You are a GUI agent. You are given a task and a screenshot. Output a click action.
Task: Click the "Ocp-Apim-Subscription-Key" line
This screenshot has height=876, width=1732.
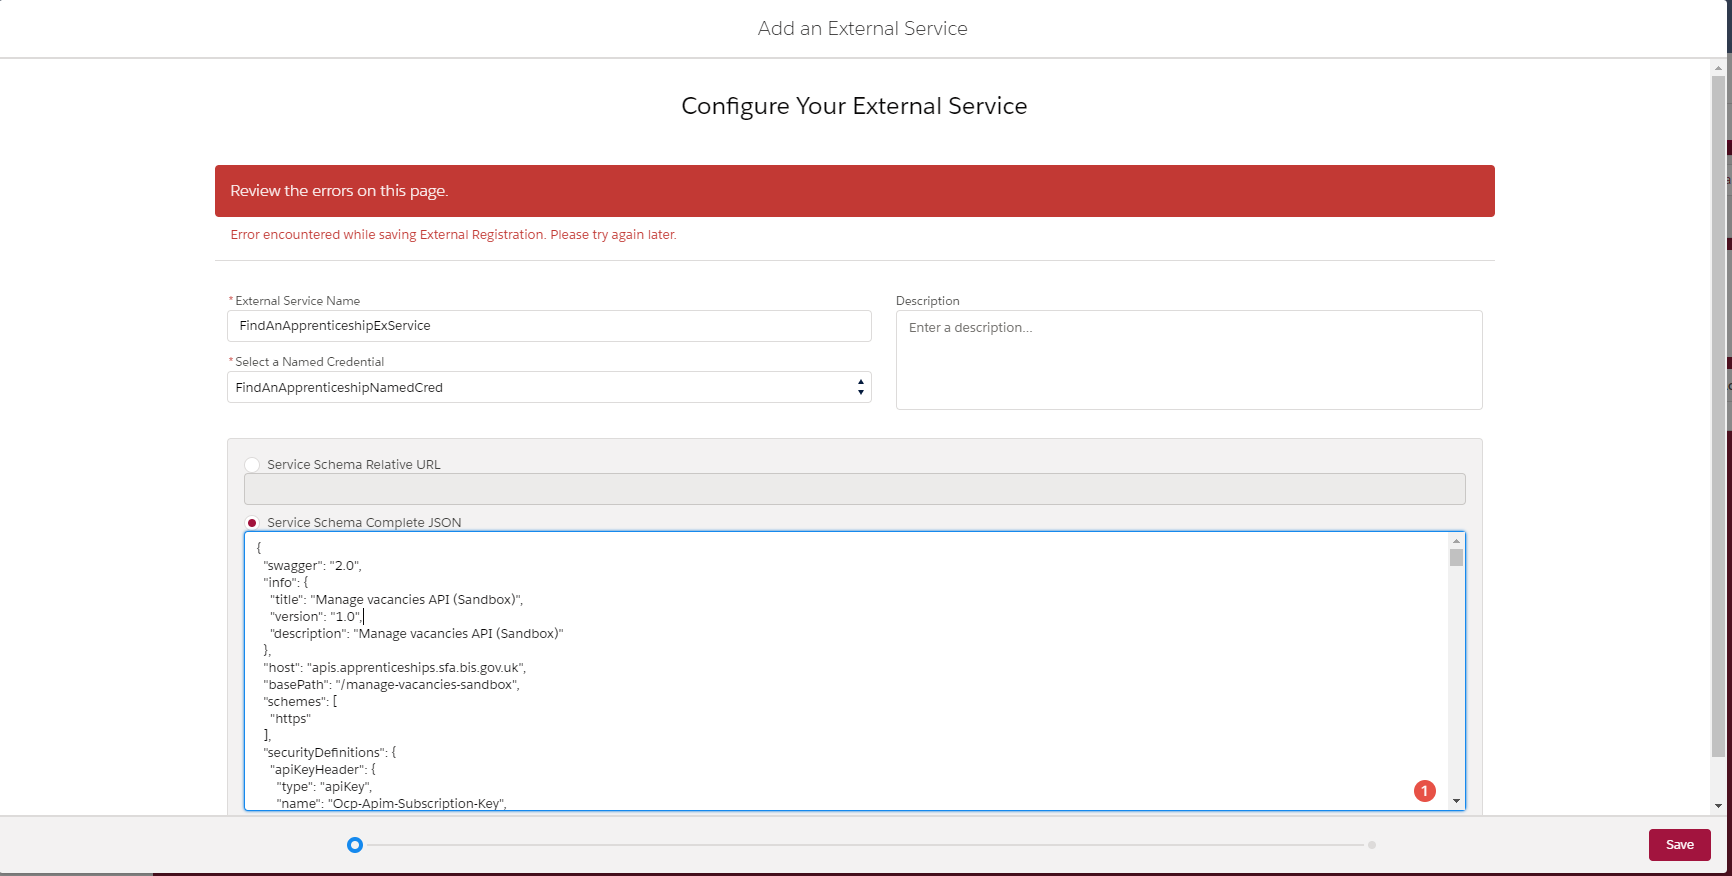392,803
